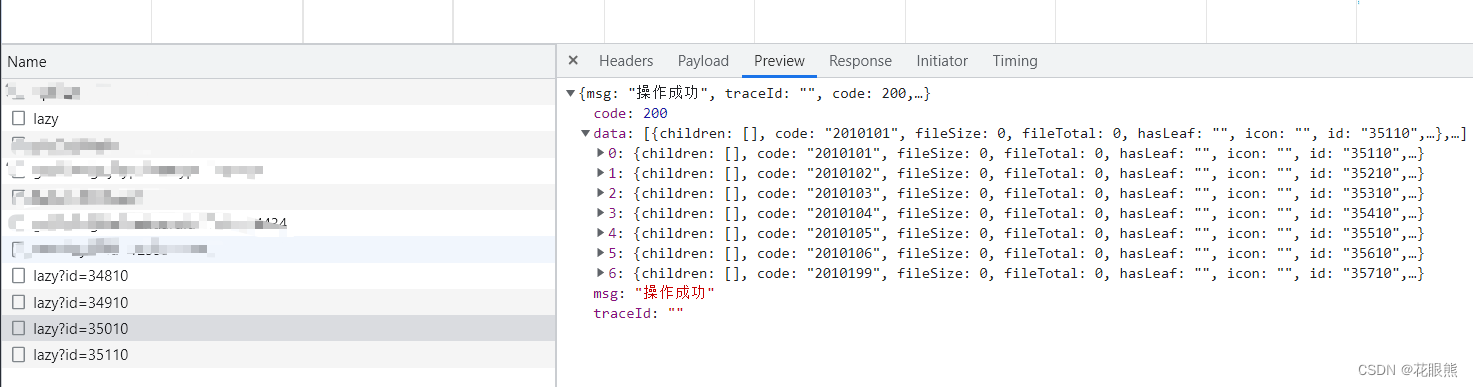Open the Initiator tab
The height and width of the screenshot is (387, 1473).
[942, 61]
